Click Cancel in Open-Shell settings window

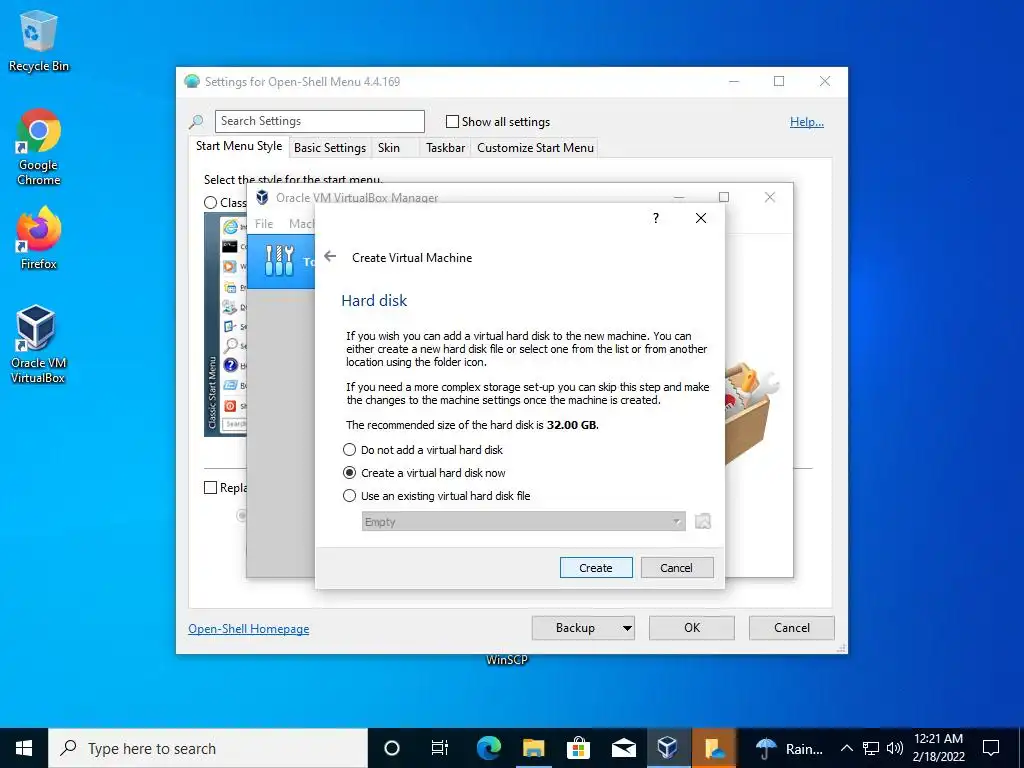792,628
